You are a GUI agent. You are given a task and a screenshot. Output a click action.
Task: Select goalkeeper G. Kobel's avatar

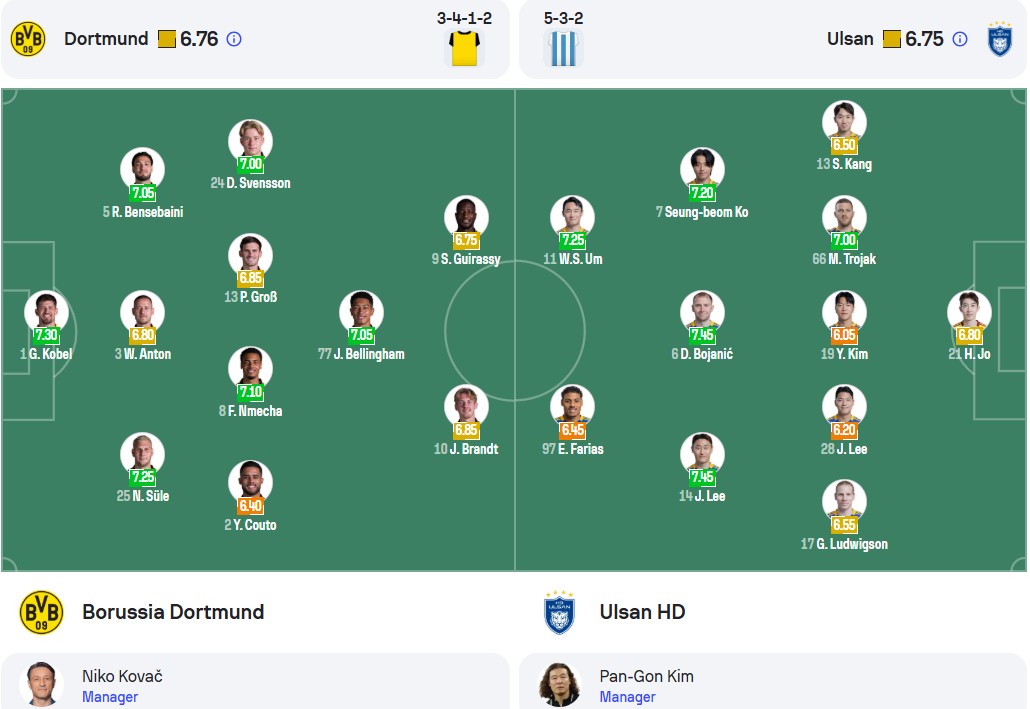(x=47, y=311)
